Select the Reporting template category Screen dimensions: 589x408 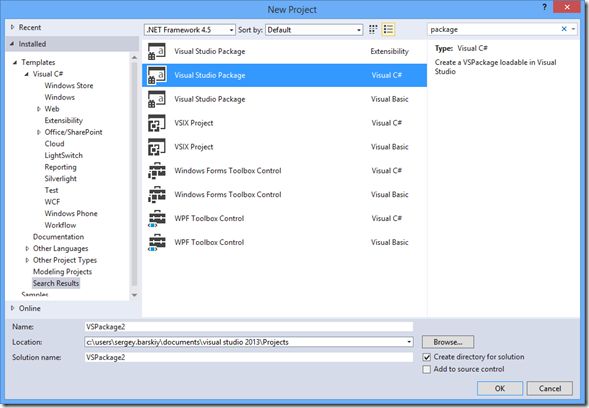(60, 167)
